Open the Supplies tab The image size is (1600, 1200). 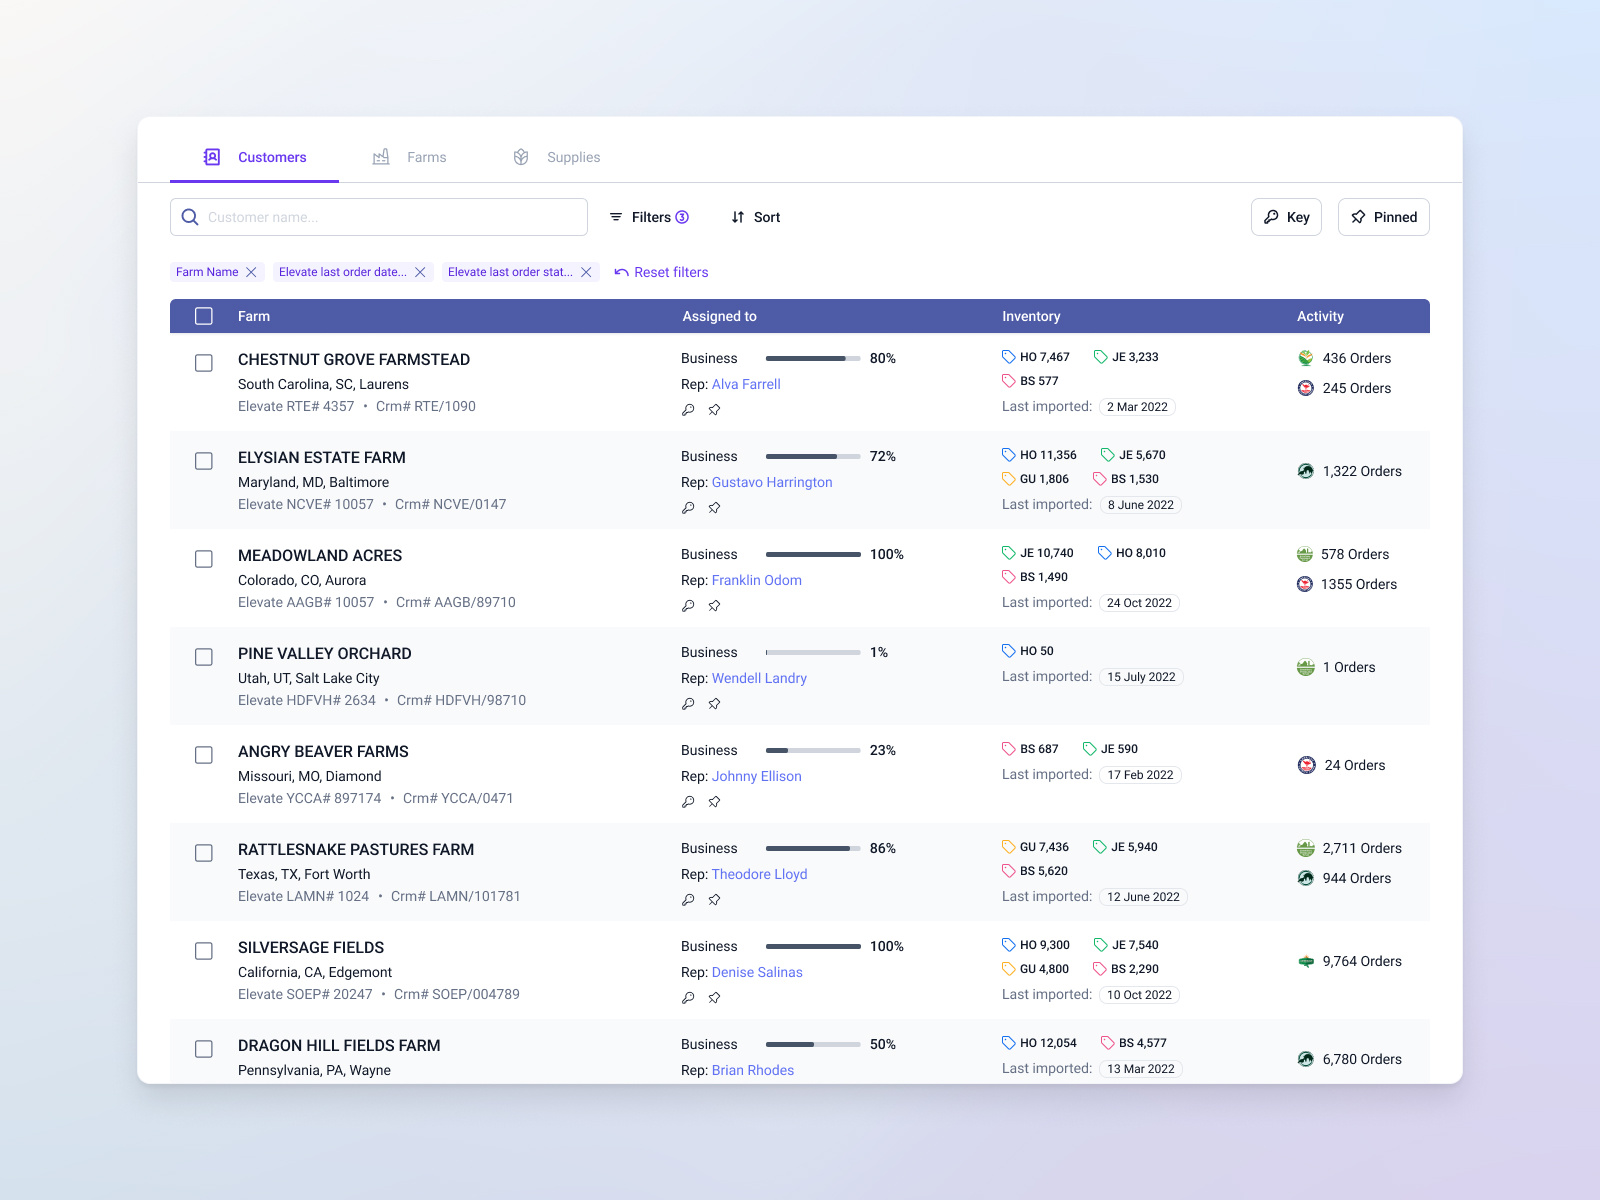[572, 157]
